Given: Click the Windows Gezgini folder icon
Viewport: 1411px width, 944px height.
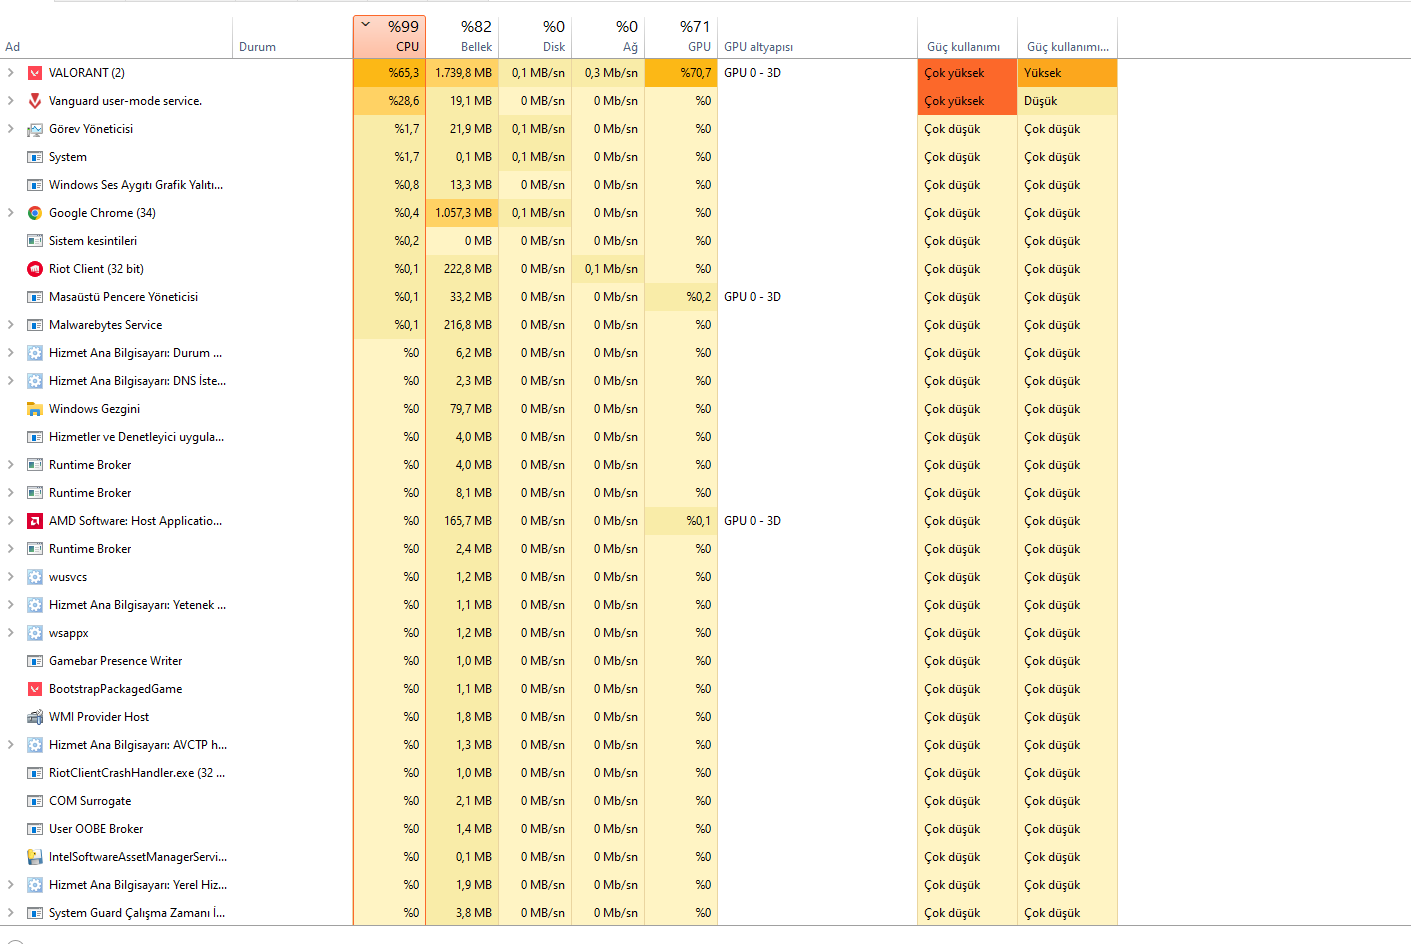Looking at the screenshot, I should point(35,409).
